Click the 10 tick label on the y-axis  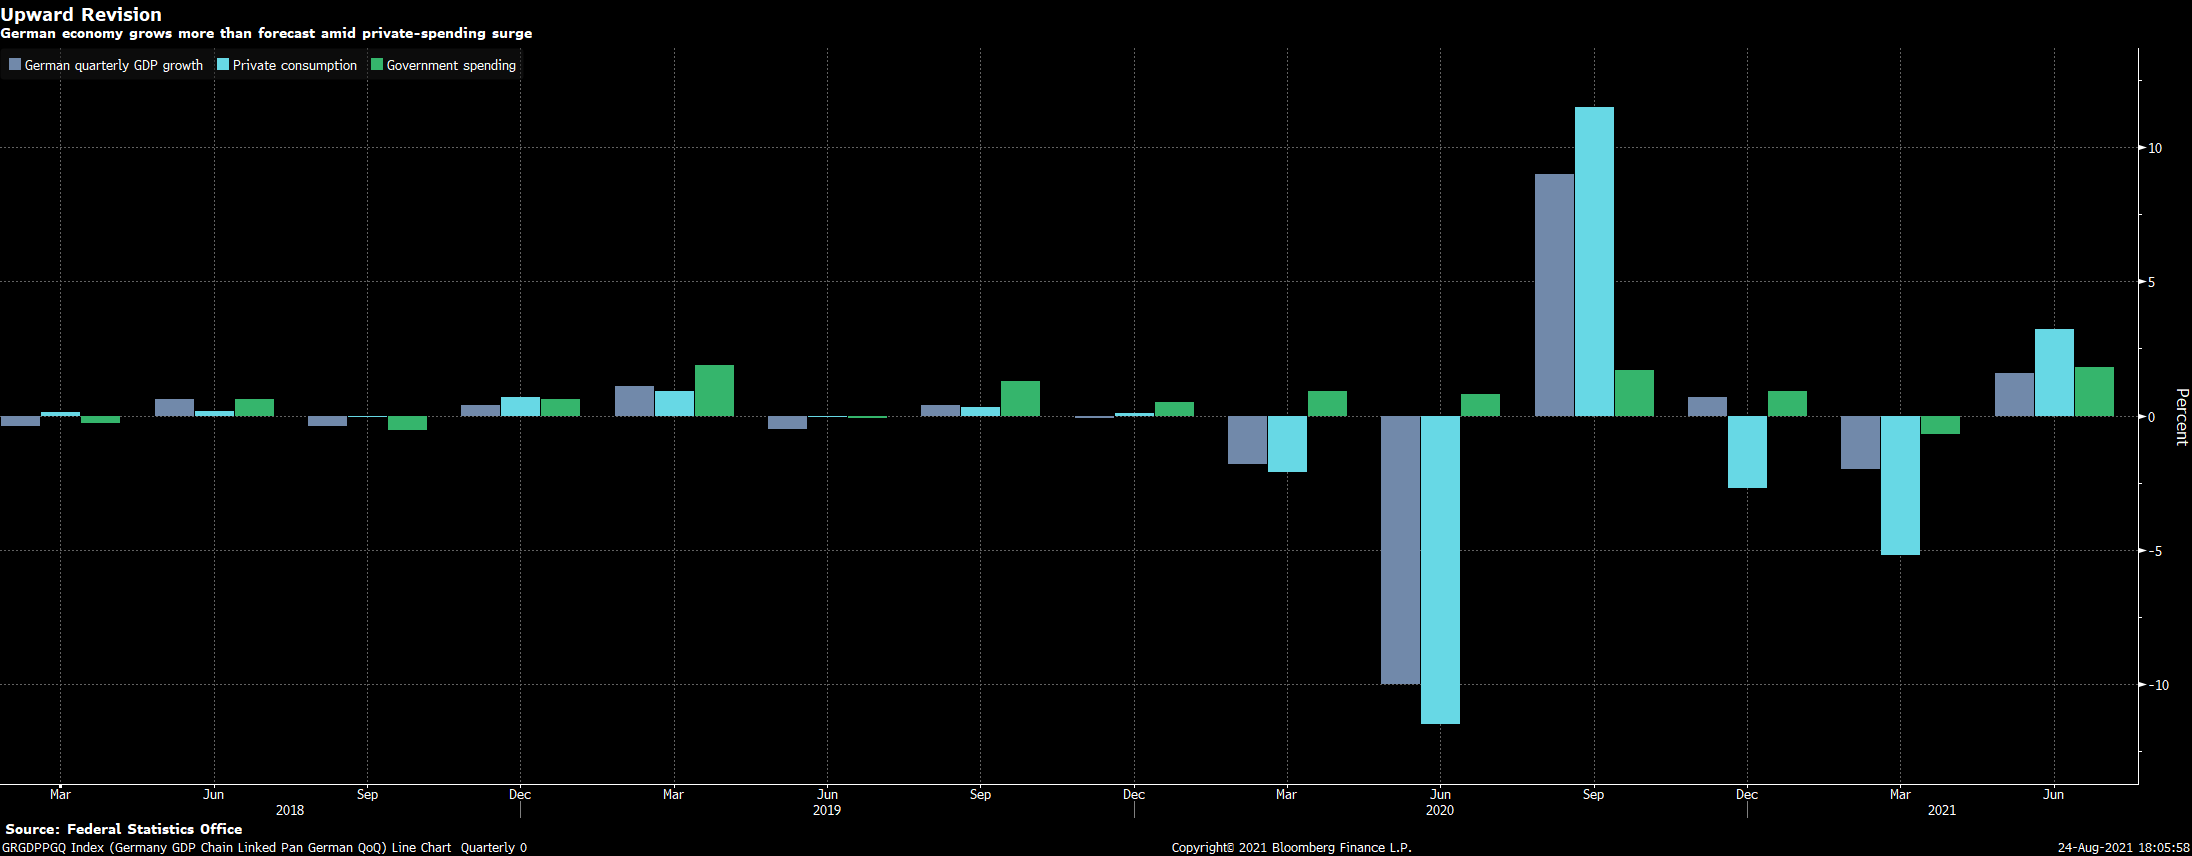(2155, 148)
